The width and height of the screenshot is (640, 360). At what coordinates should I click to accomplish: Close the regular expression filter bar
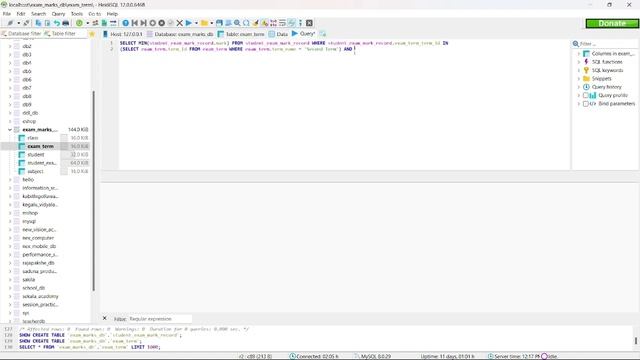tap(104, 318)
